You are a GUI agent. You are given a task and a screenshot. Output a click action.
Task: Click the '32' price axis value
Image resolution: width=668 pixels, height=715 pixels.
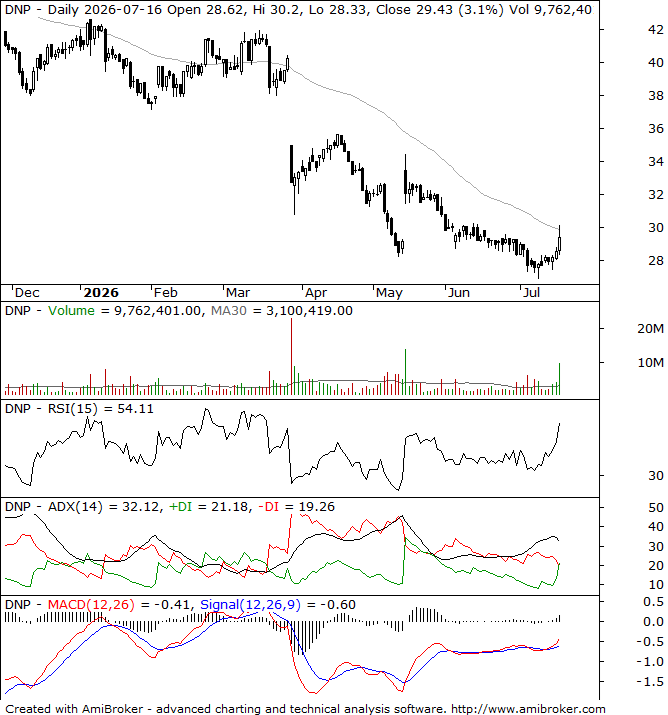click(x=656, y=195)
